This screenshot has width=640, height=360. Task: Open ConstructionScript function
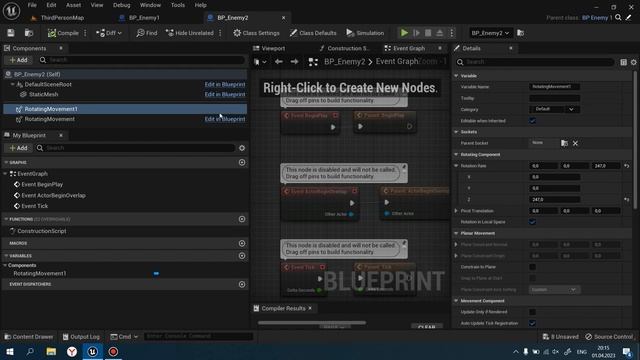[41, 231]
